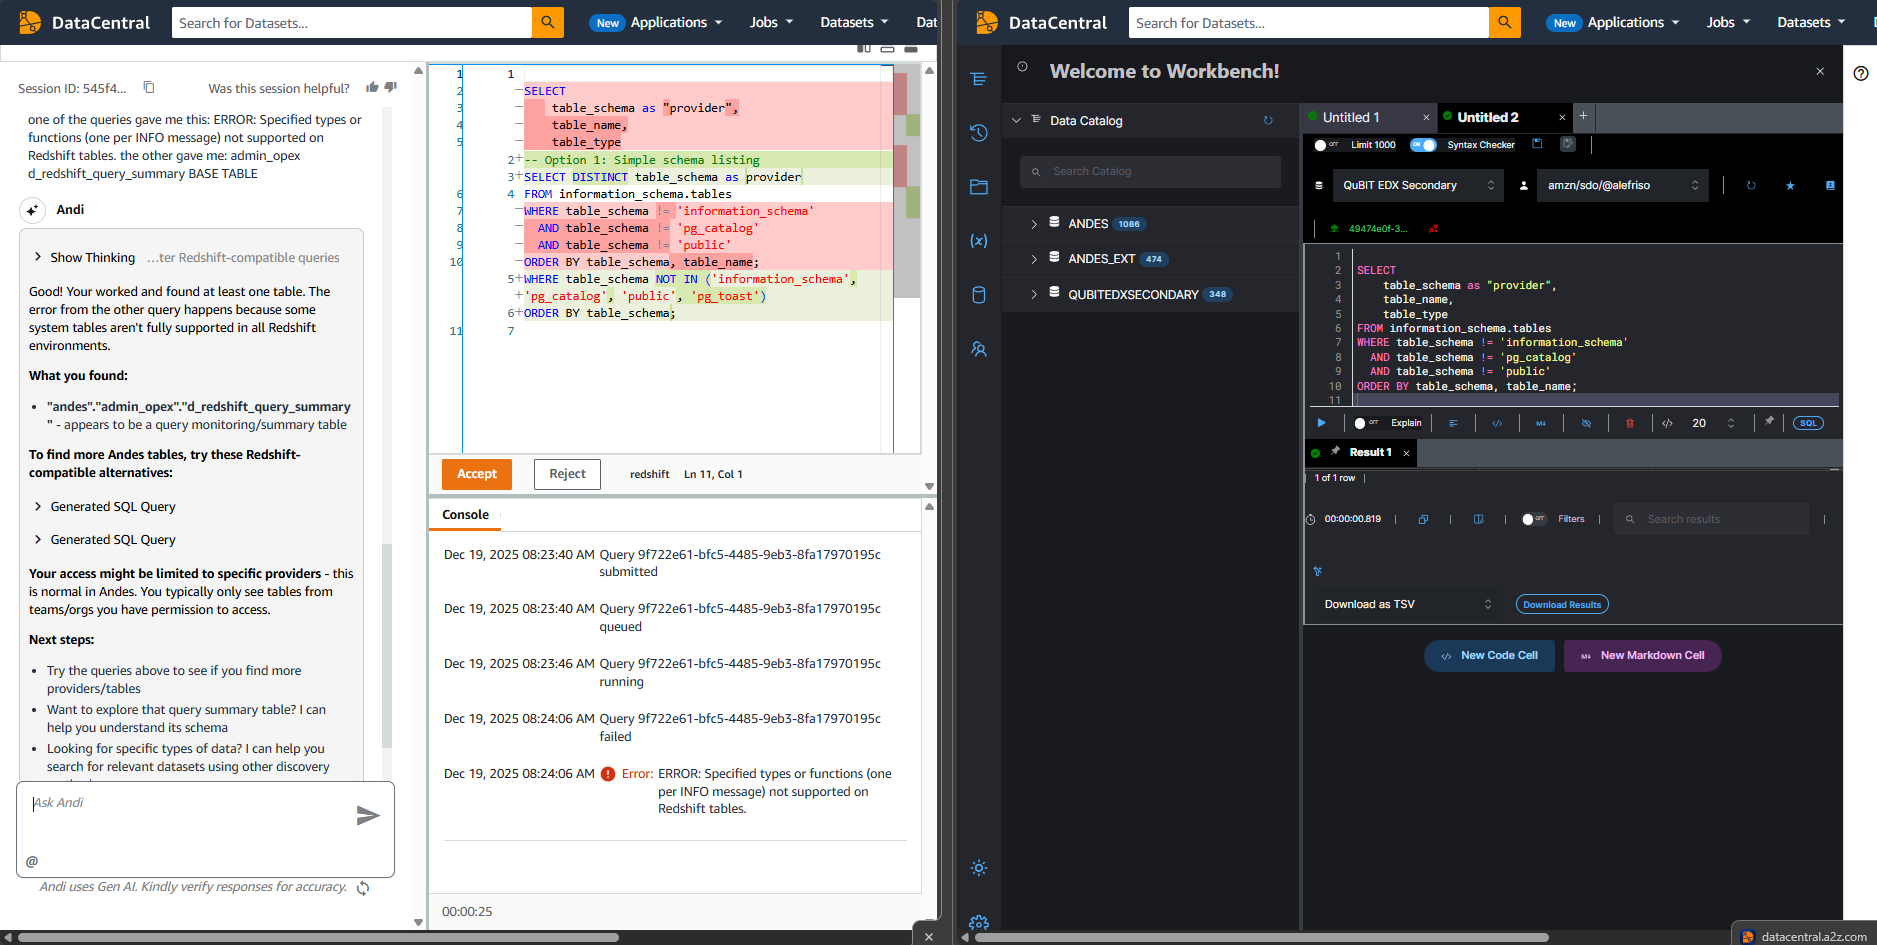This screenshot has height=945, width=1877.
Task: Click markdown M icon in cell toolbar
Action: [1541, 423]
